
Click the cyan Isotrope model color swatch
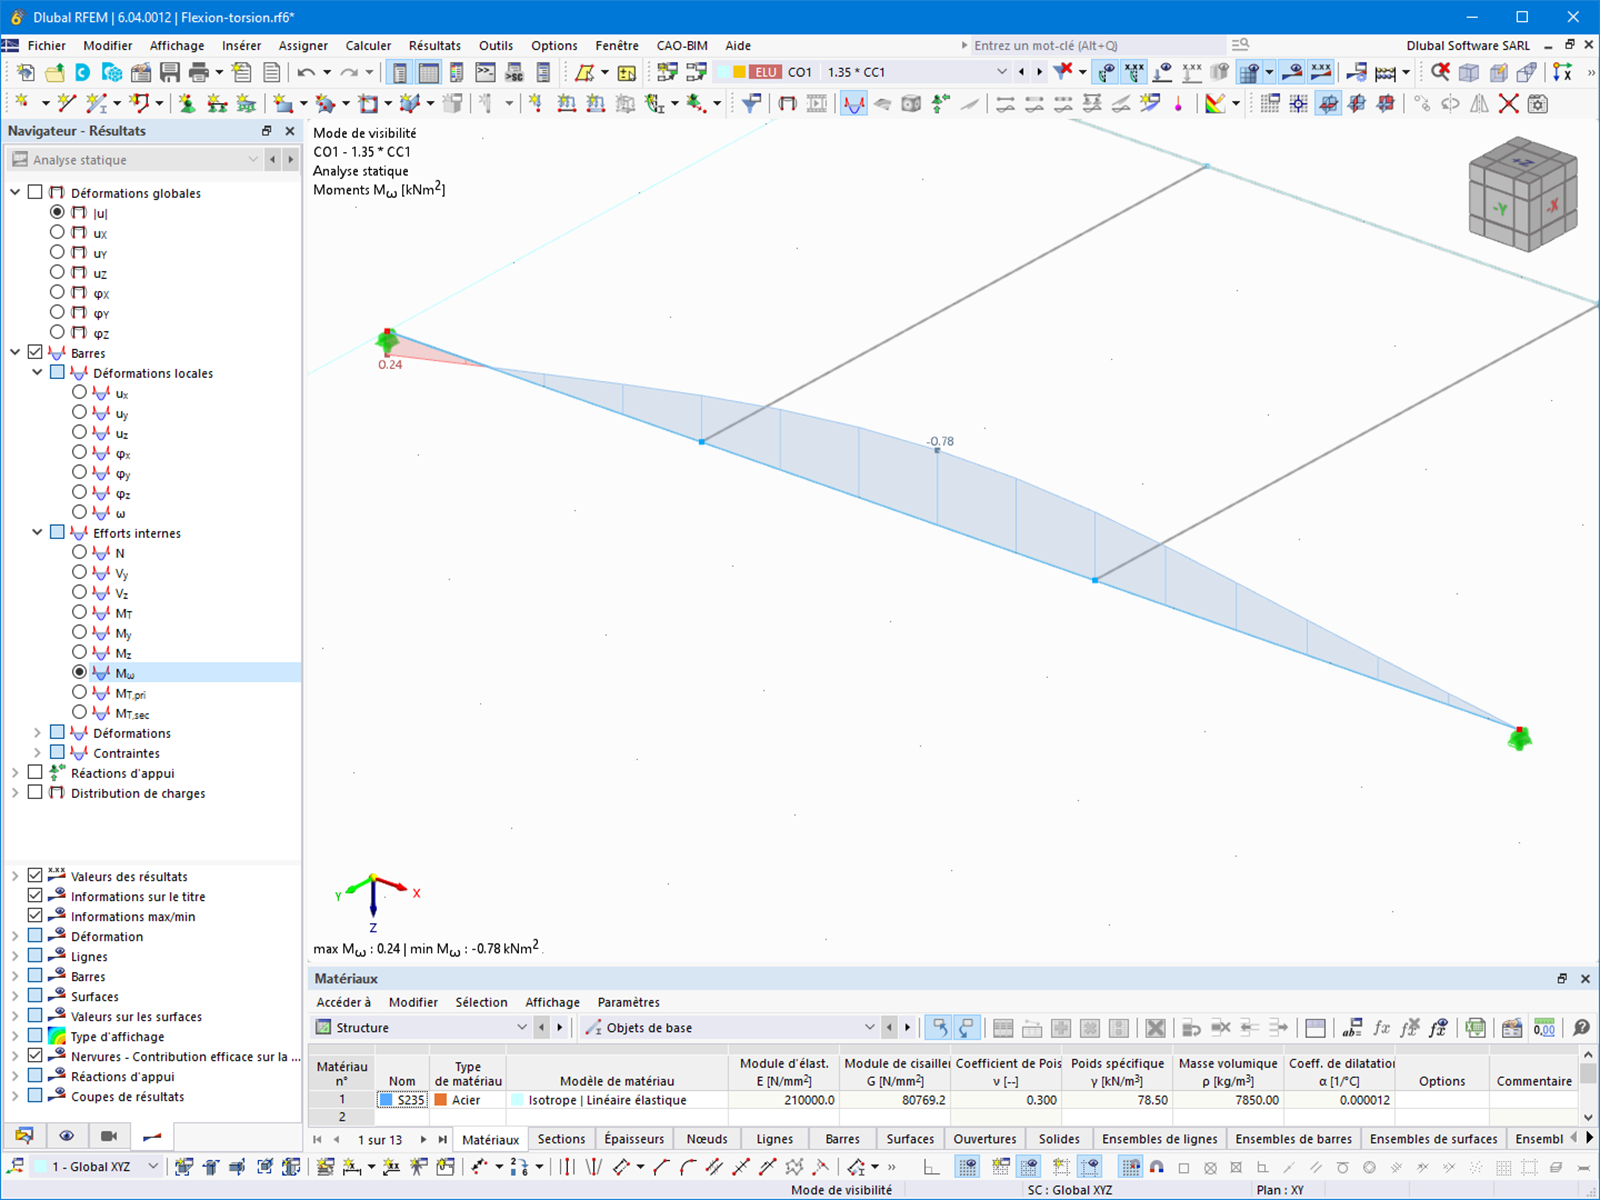point(517,1100)
